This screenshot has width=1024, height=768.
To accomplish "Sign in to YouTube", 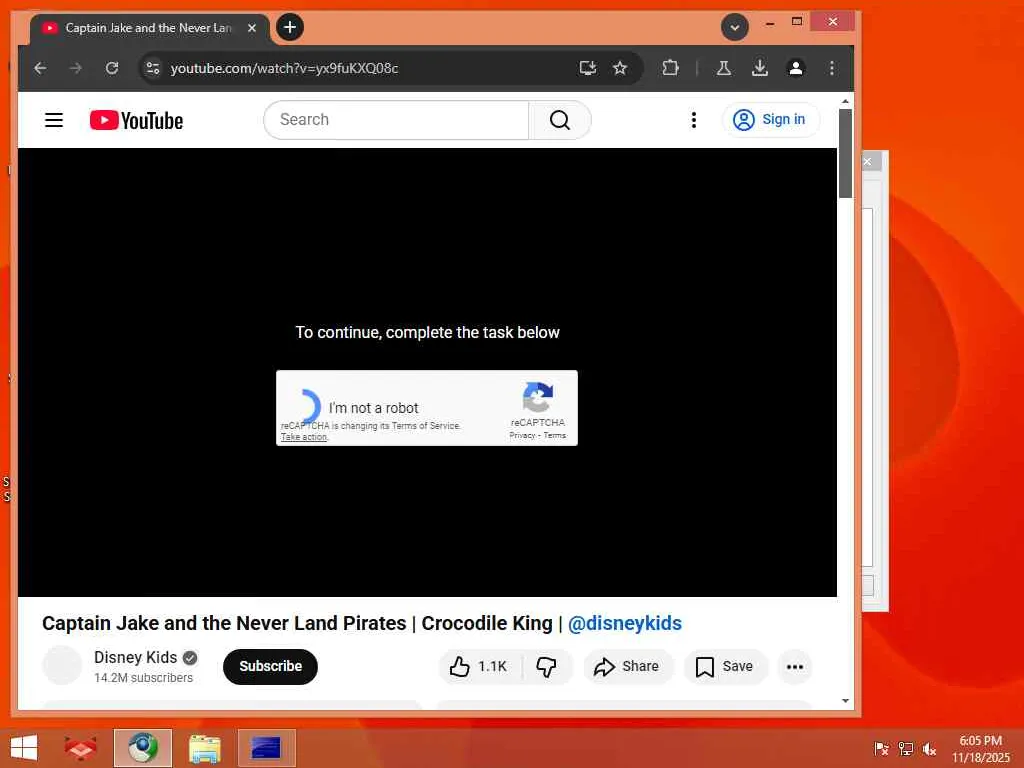I will (771, 120).
